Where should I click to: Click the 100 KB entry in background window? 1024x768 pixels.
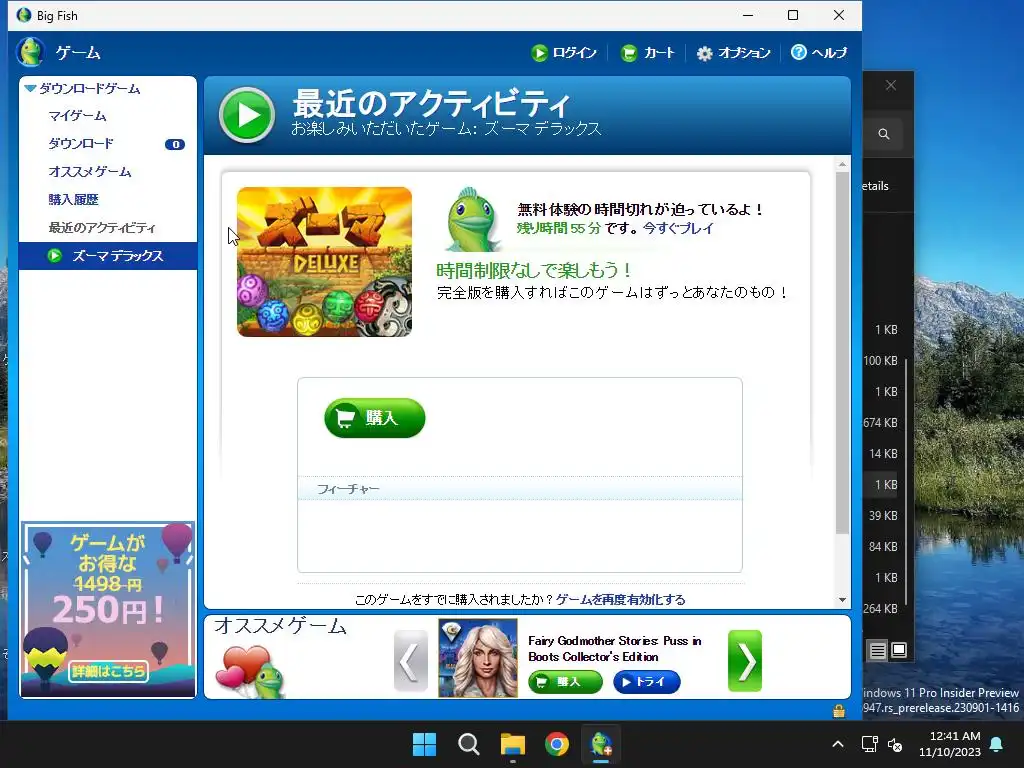(880, 360)
